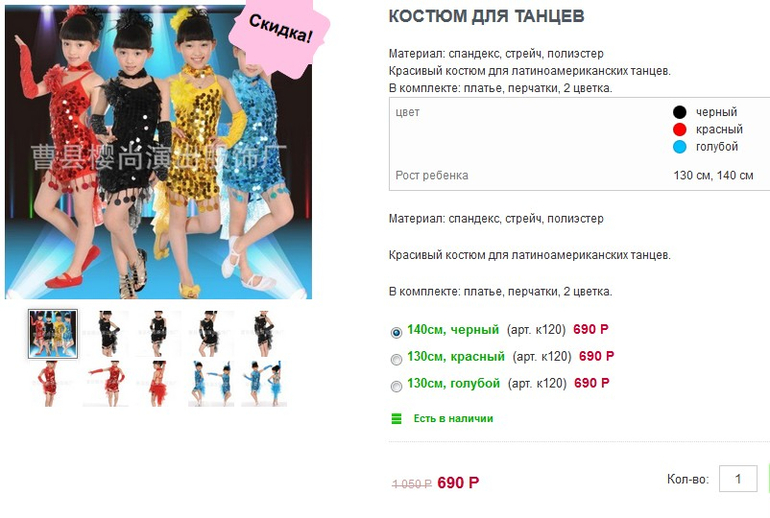View the first blue dress pair thumbnail
Viewport: 770px width, 518px height.
point(211,384)
